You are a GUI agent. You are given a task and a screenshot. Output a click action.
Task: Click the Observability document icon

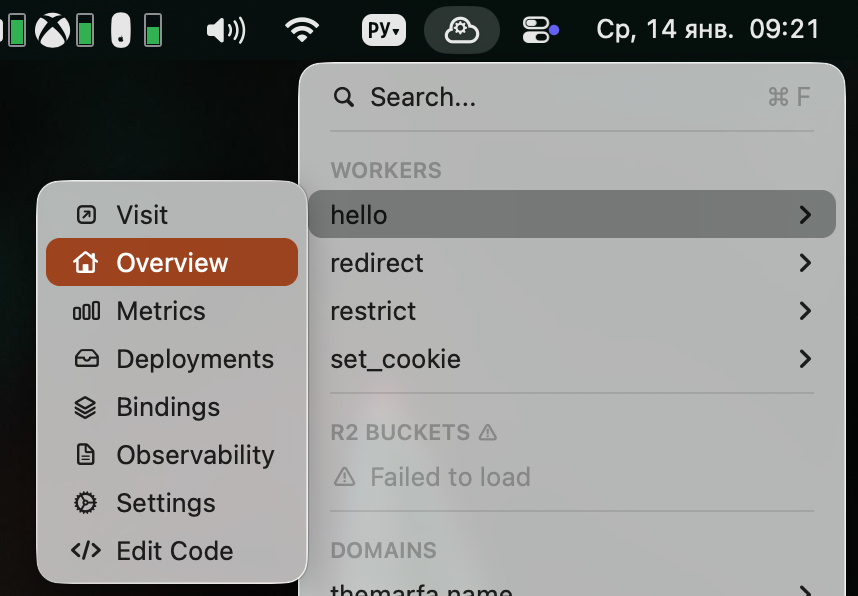(x=86, y=455)
